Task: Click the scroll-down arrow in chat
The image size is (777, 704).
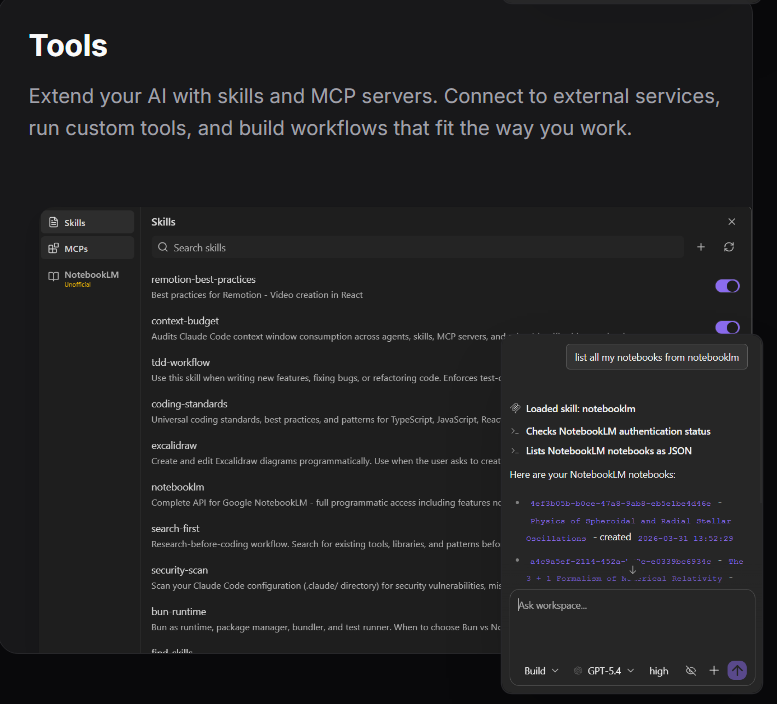Action: (632, 569)
